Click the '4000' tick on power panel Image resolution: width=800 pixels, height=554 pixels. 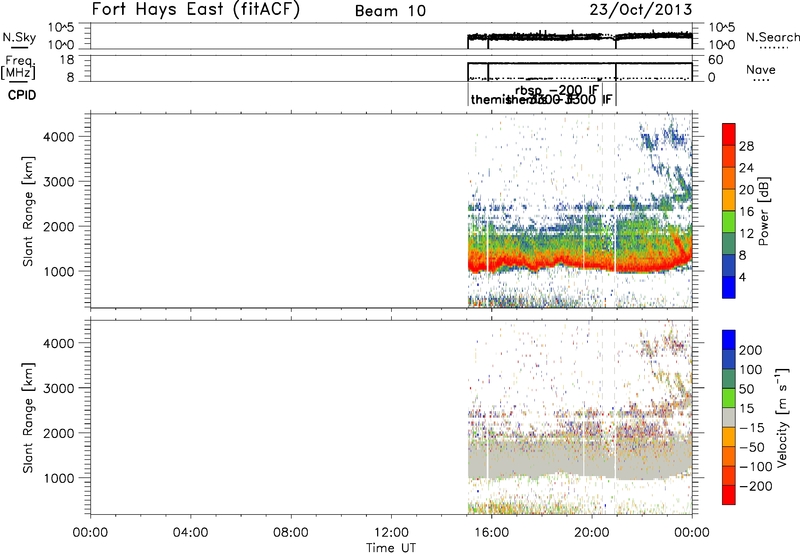coord(59,137)
